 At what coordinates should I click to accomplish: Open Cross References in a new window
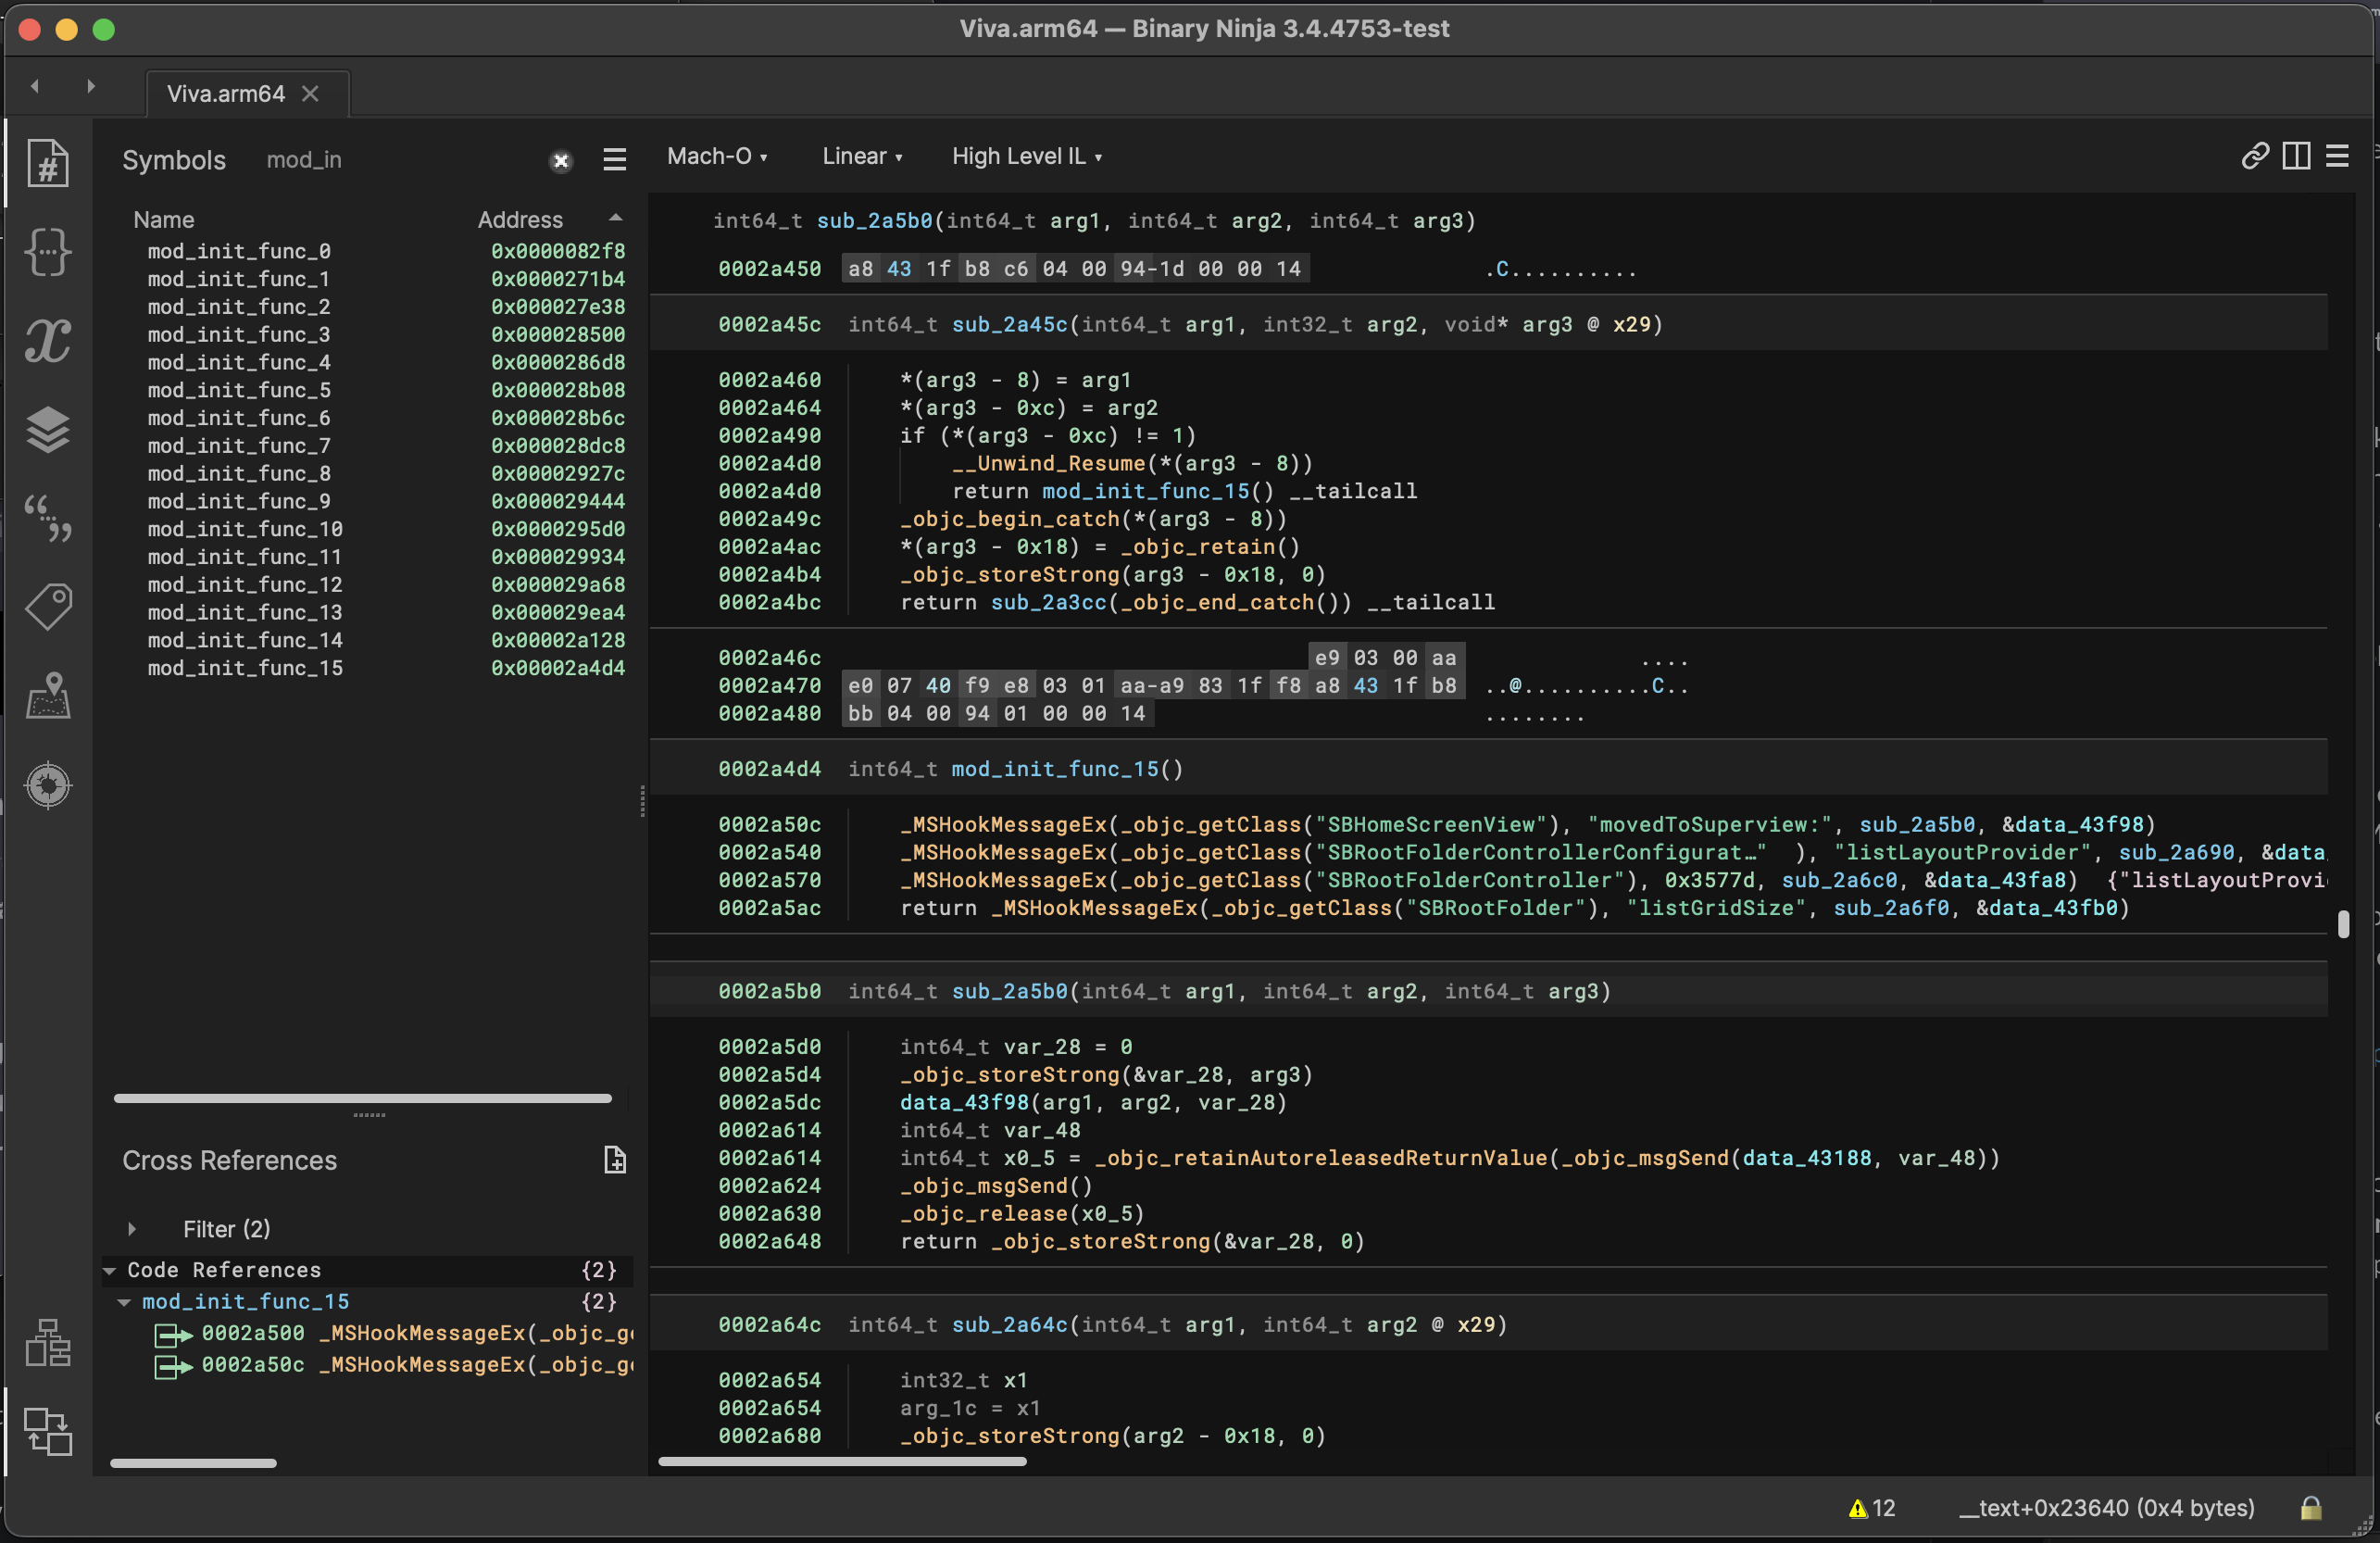[615, 1160]
